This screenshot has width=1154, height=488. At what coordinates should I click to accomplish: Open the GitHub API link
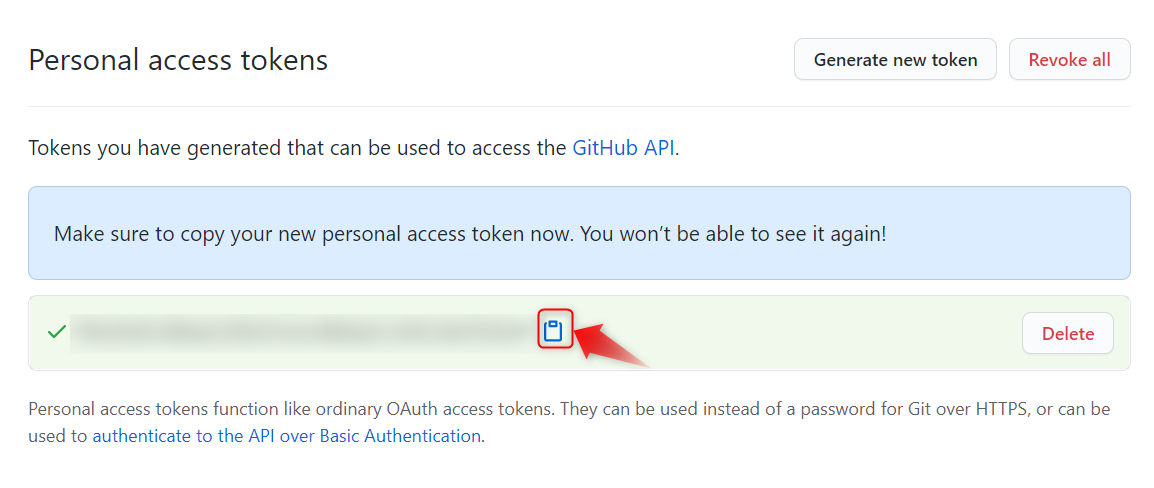tap(623, 148)
